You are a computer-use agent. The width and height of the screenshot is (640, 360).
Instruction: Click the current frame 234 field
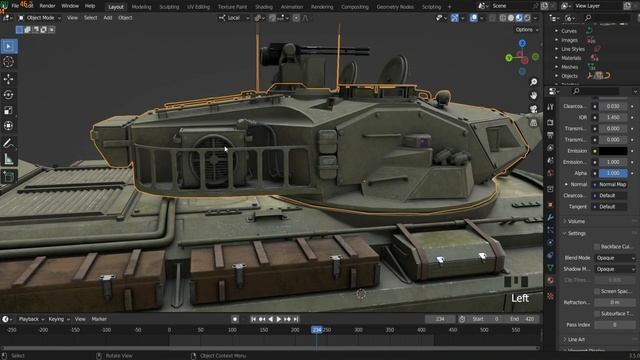(x=440, y=319)
